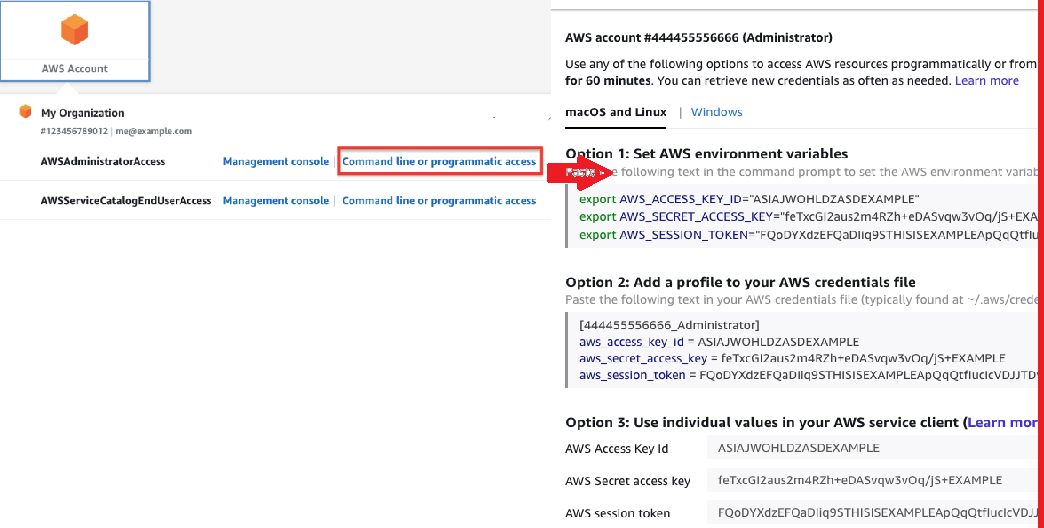Switch to the Windows tab
The width and height of the screenshot is (1044, 528).
[716, 112]
